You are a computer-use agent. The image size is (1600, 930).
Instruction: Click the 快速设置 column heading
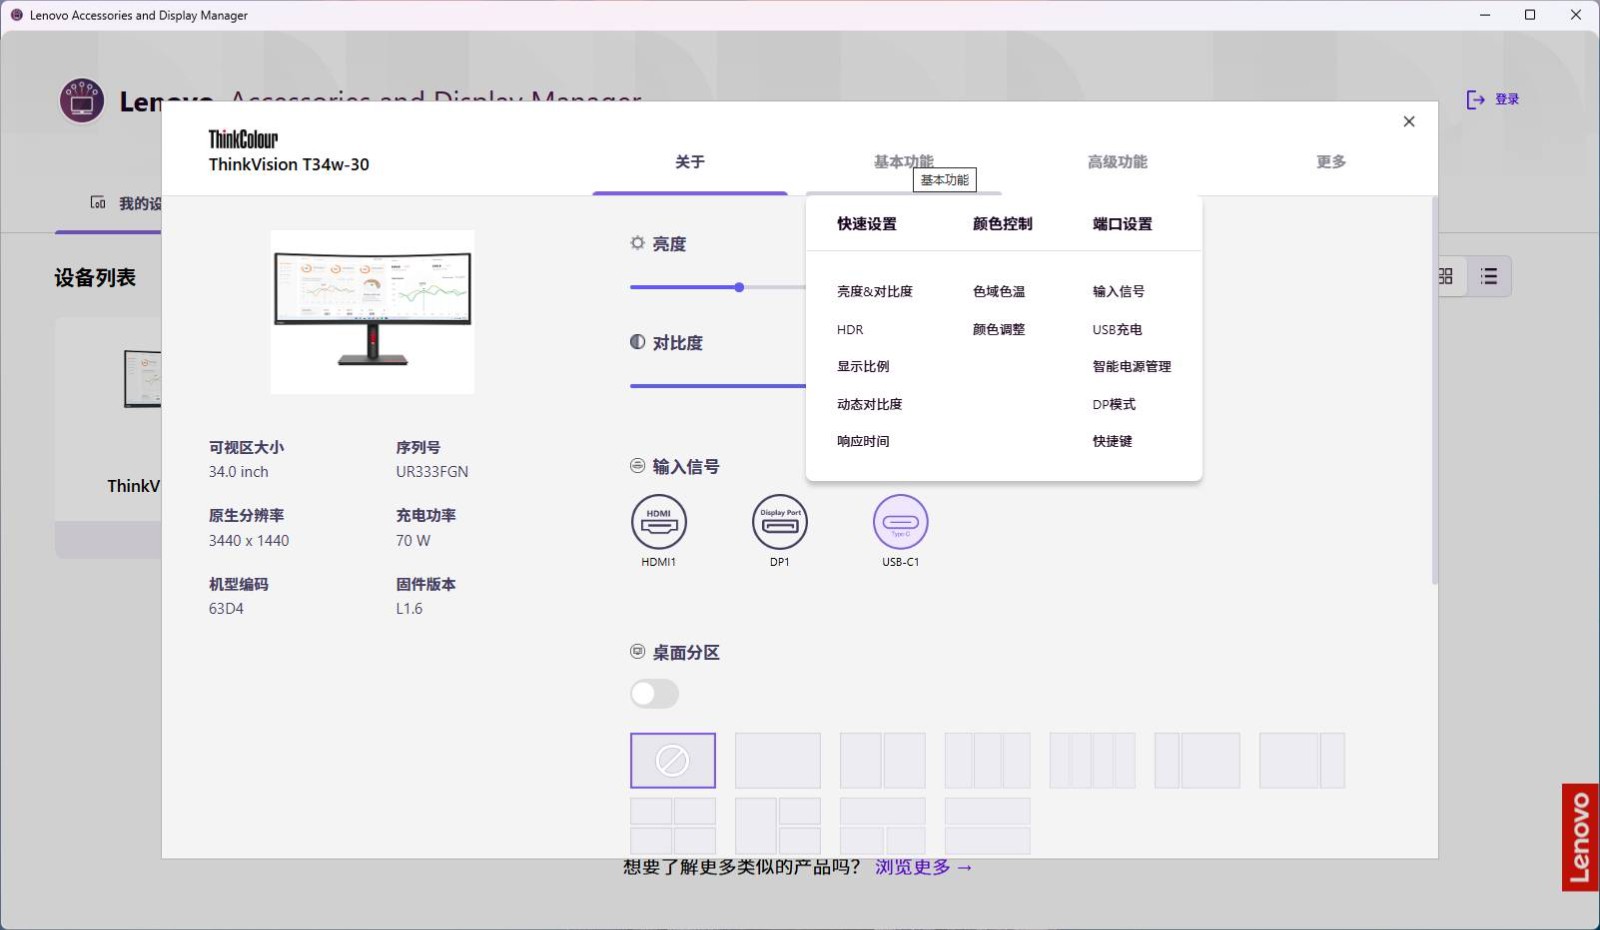867,224
